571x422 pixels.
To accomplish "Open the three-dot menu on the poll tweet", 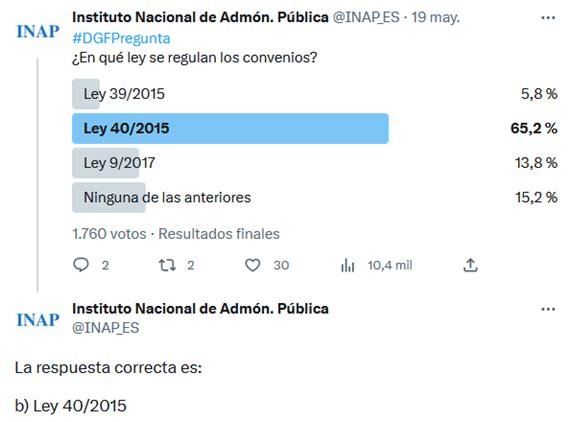I will [548, 17].
